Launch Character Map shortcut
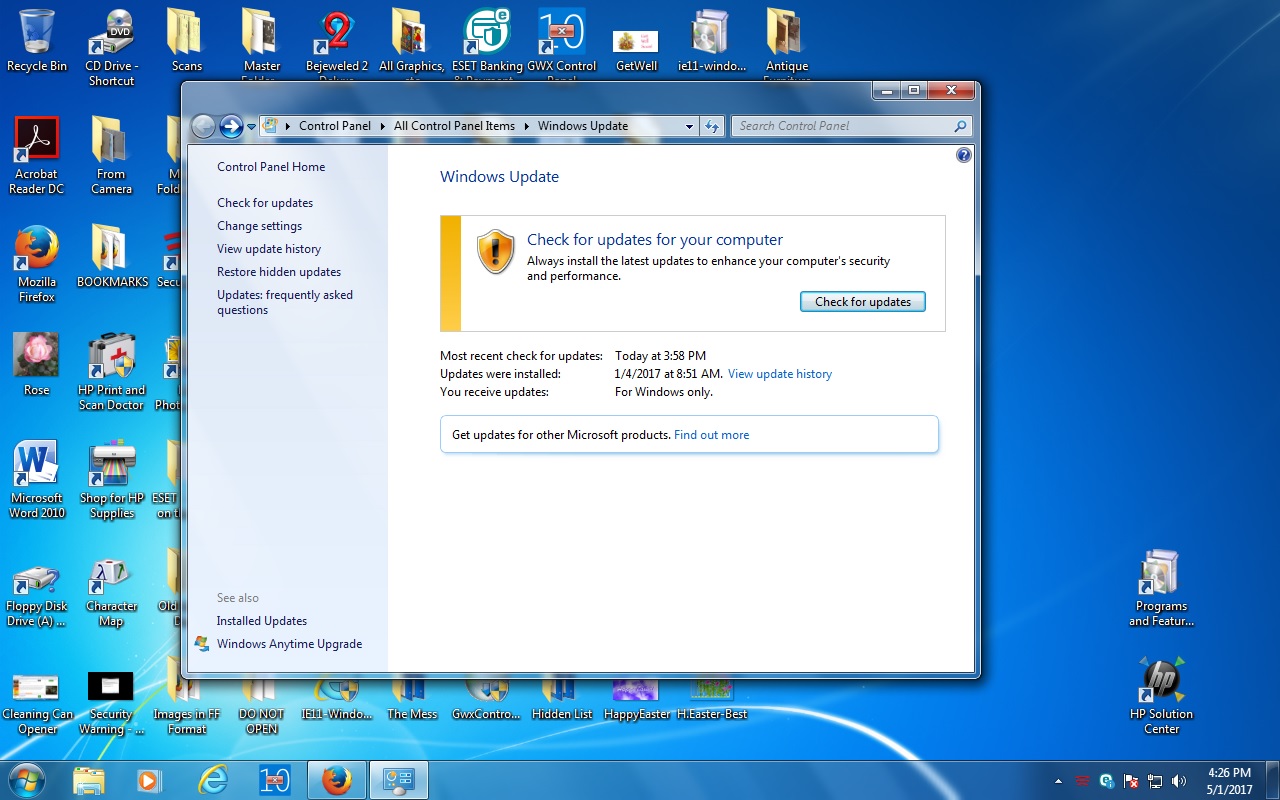Screen dimensions: 1280x800 pos(111,594)
